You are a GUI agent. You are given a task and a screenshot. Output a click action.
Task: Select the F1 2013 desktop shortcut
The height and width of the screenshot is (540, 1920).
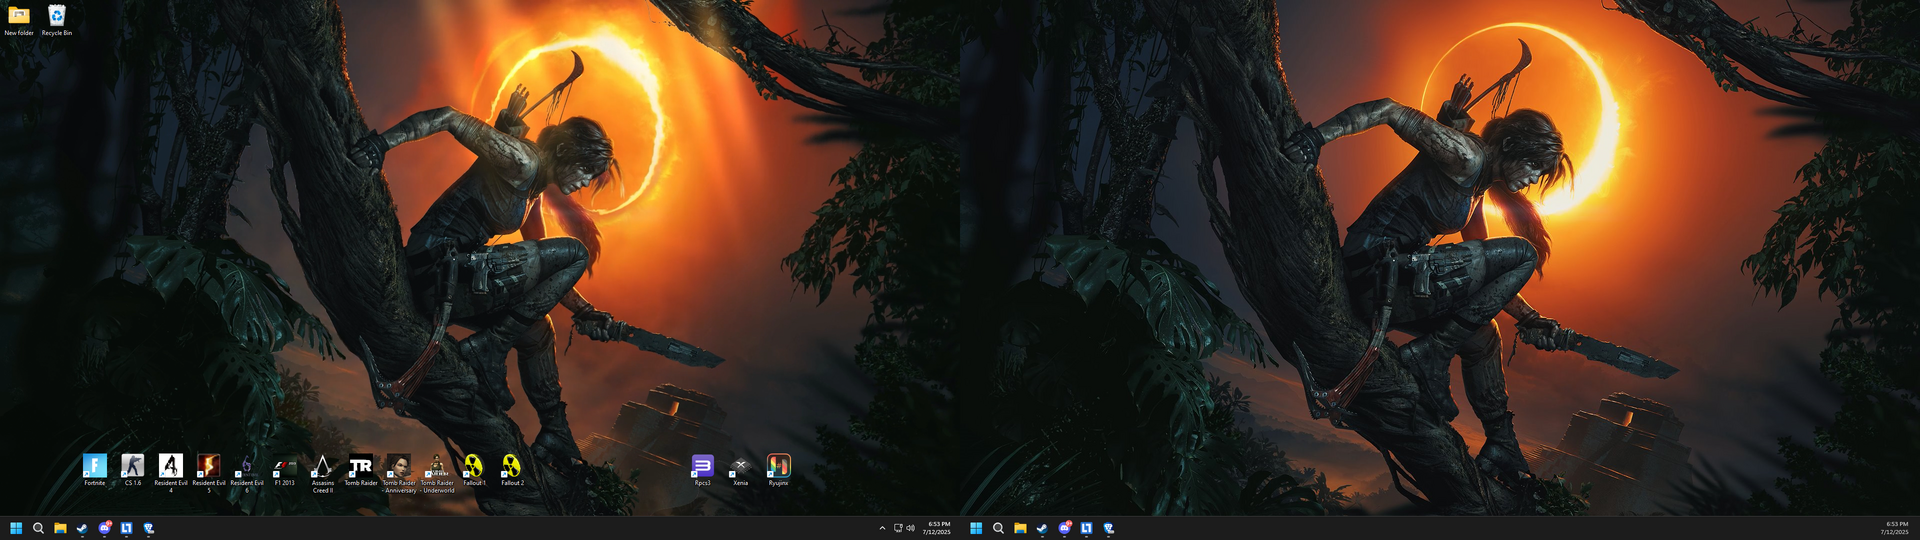[x=285, y=470]
